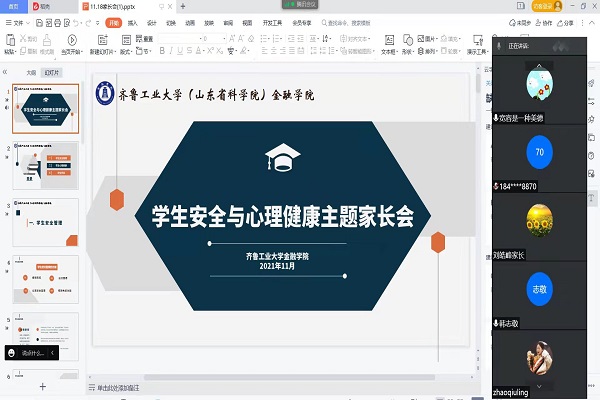Open the font size combo box

pyautogui.click(x=214, y=39)
